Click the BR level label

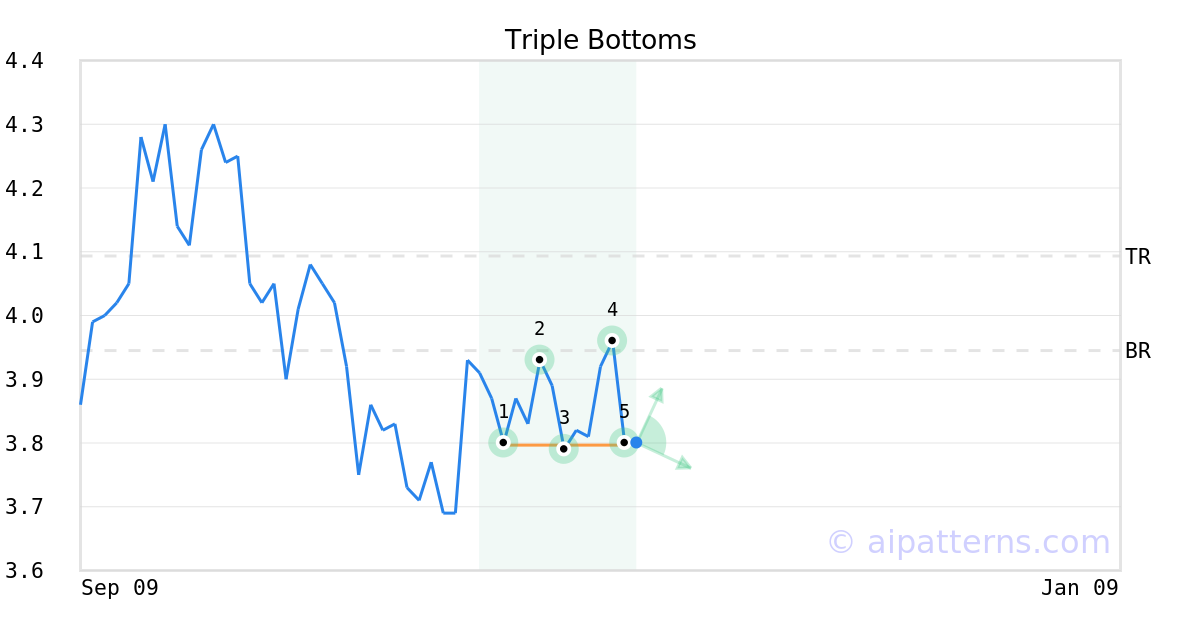[x=1138, y=351]
